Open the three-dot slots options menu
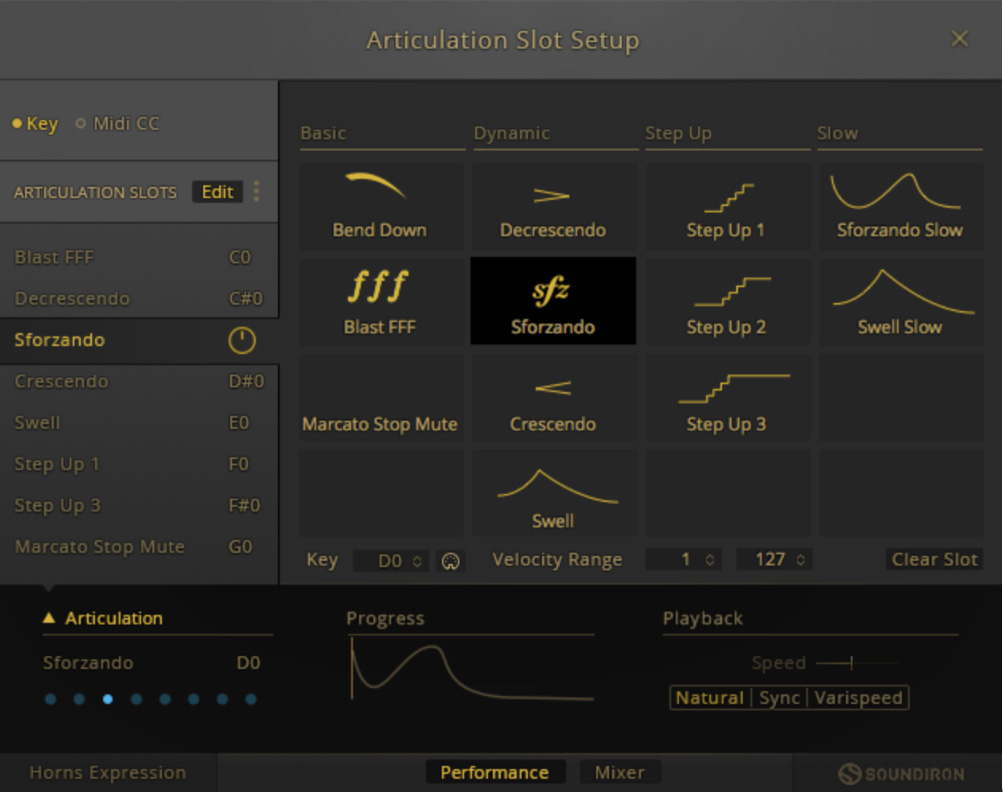This screenshot has width=1003, height=792. point(257,191)
